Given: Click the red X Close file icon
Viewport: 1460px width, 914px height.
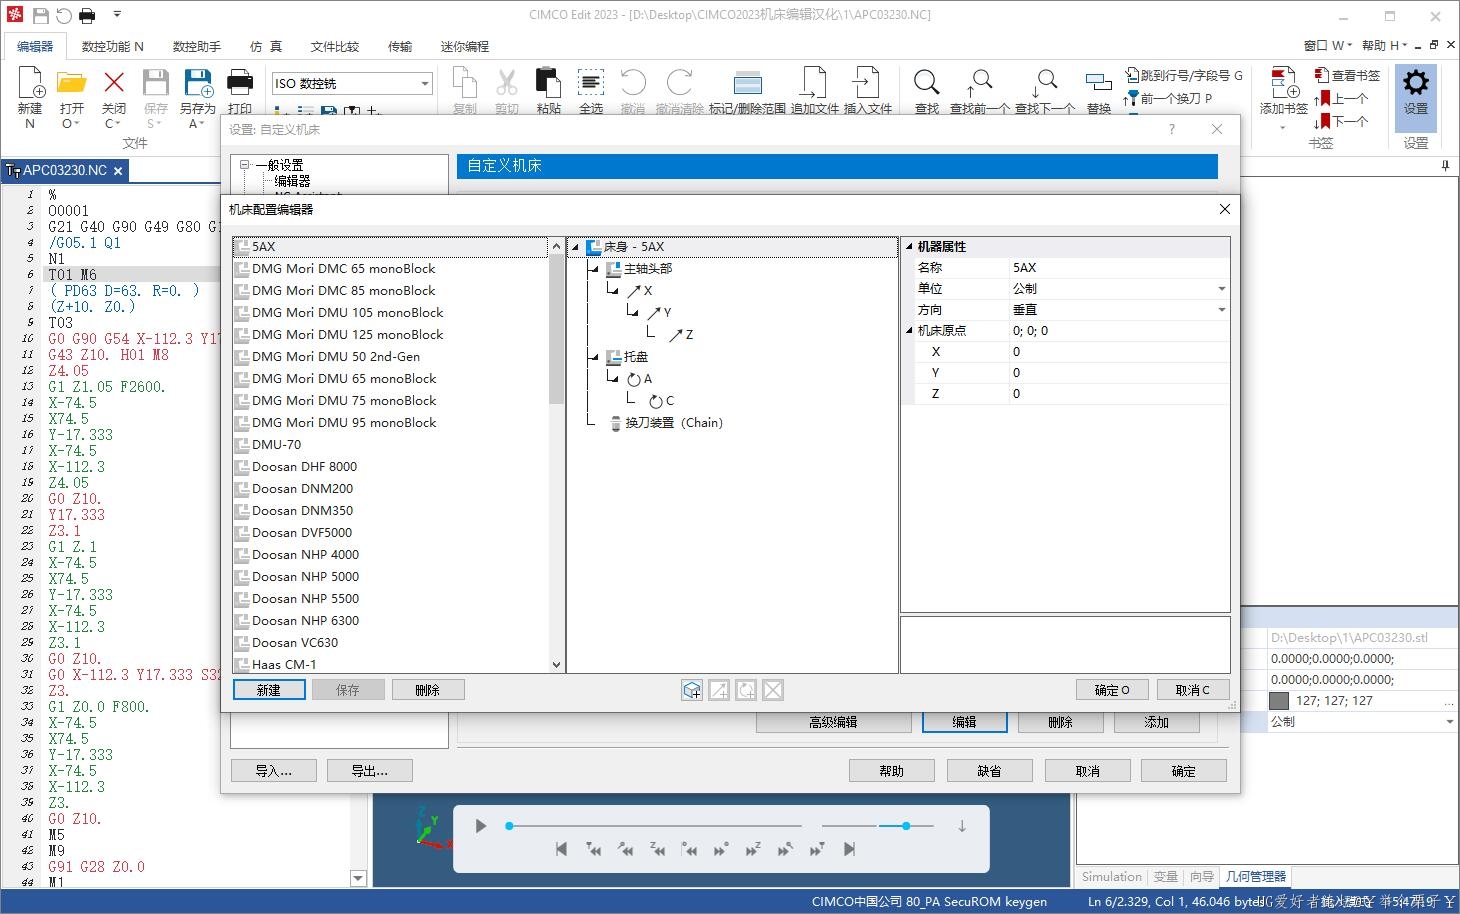Looking at the screenshot, I should [114, 83].
